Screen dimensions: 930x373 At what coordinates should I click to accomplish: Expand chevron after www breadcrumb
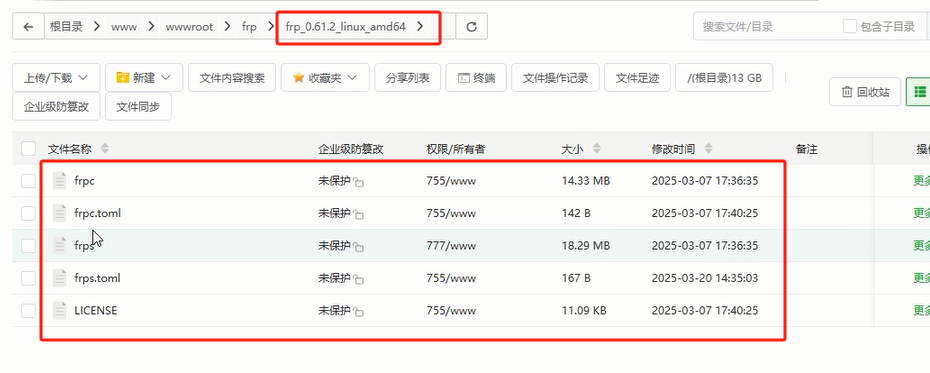(151, 27)
